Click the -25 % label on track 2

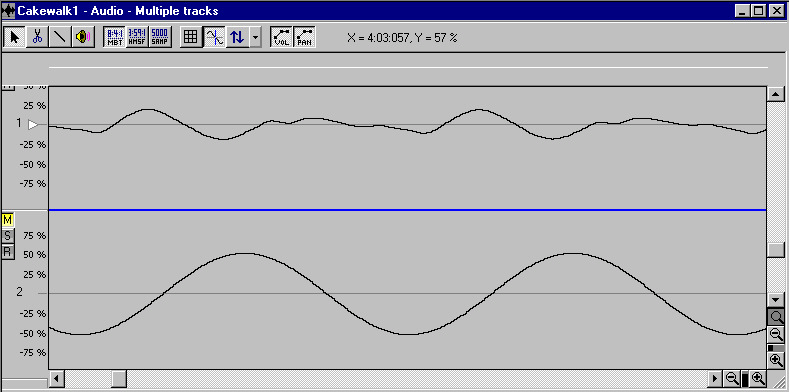tap(32, 314)
